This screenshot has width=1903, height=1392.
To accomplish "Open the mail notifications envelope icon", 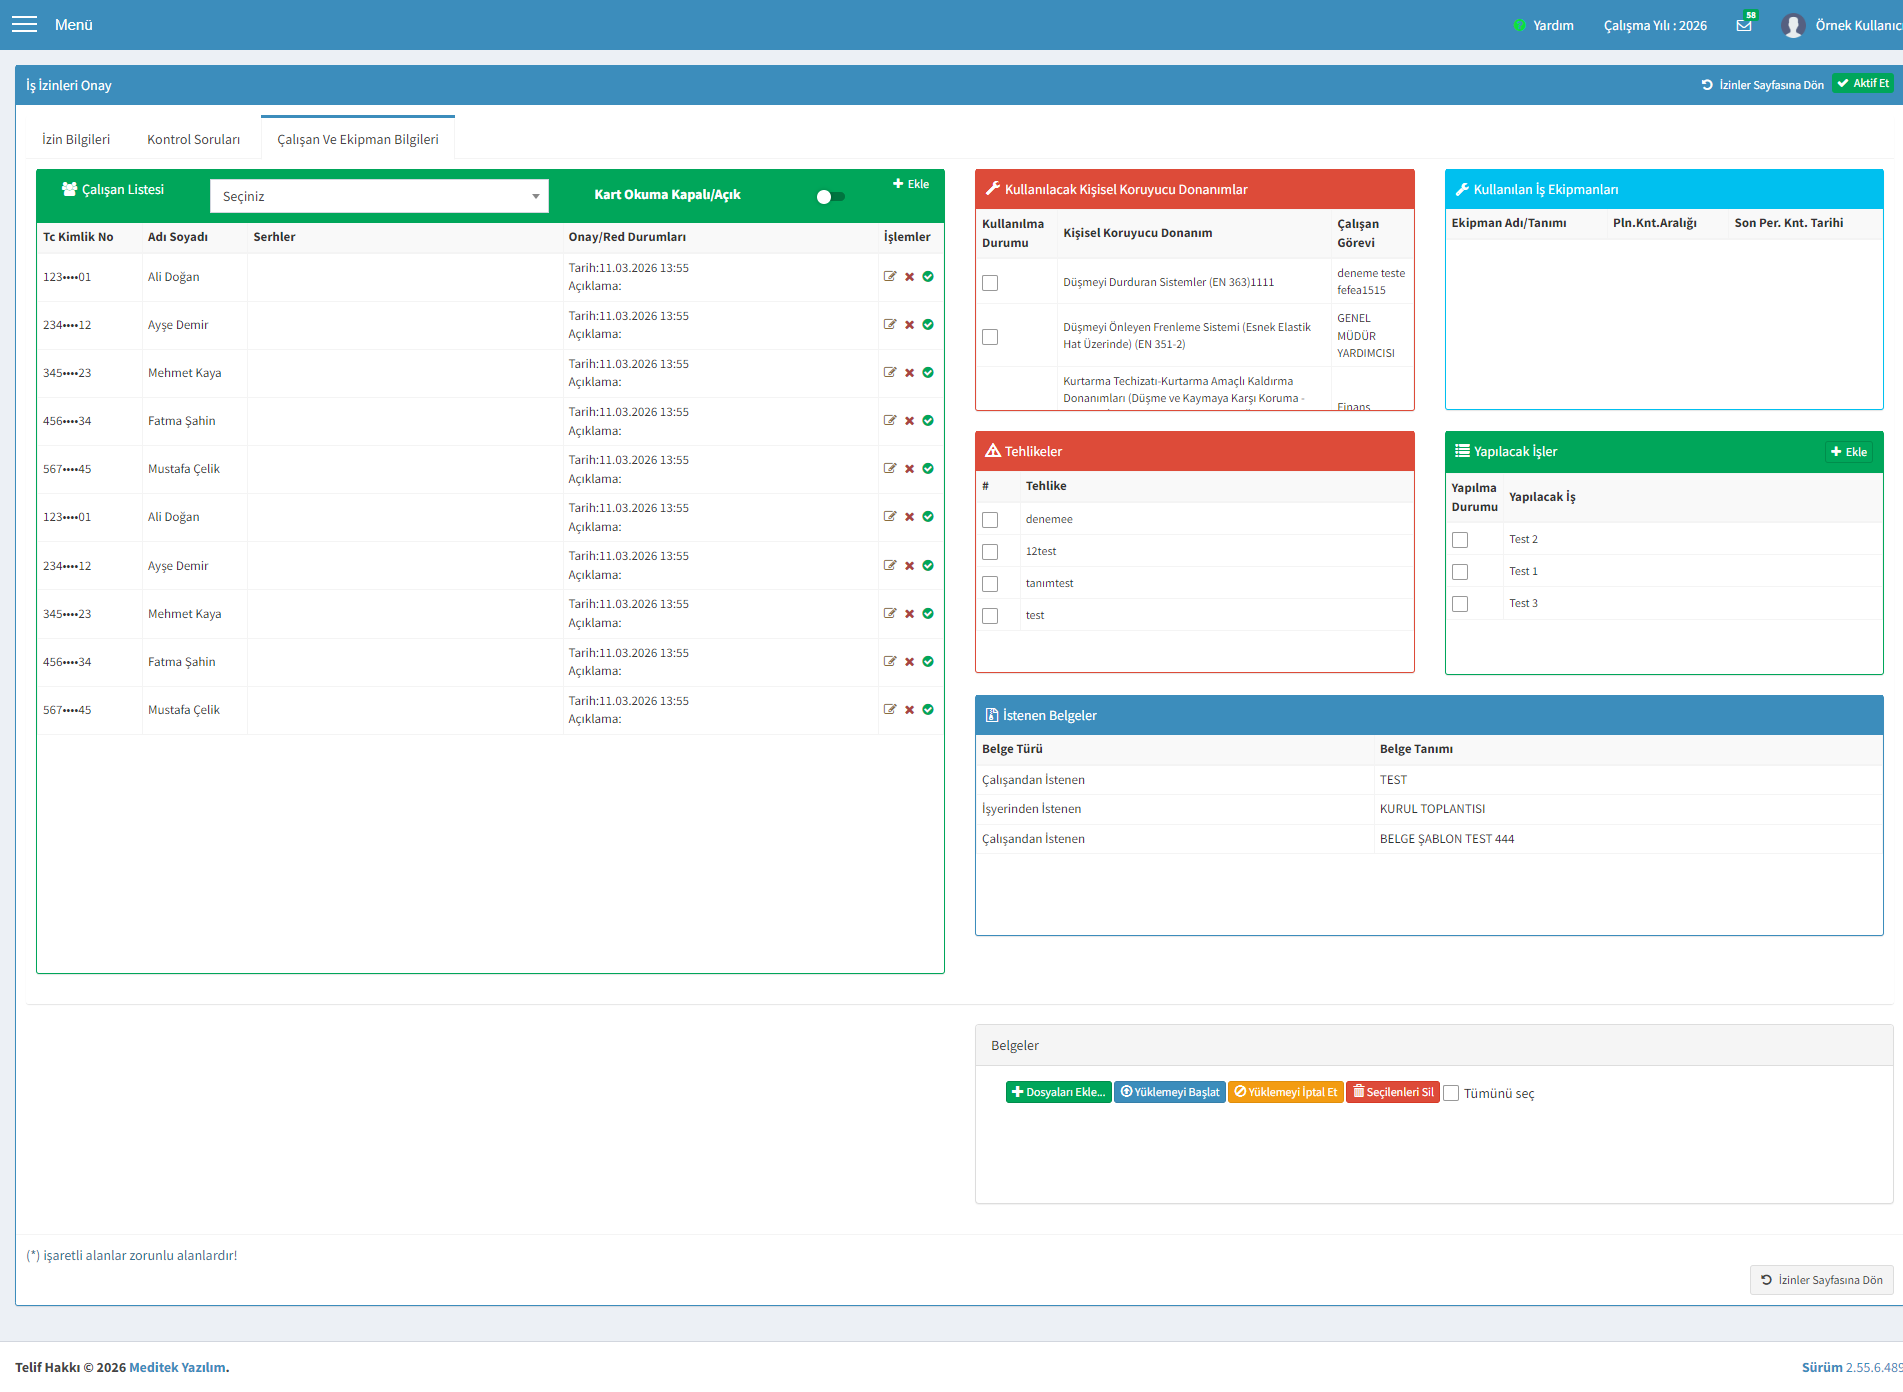I will (1744, 25).
